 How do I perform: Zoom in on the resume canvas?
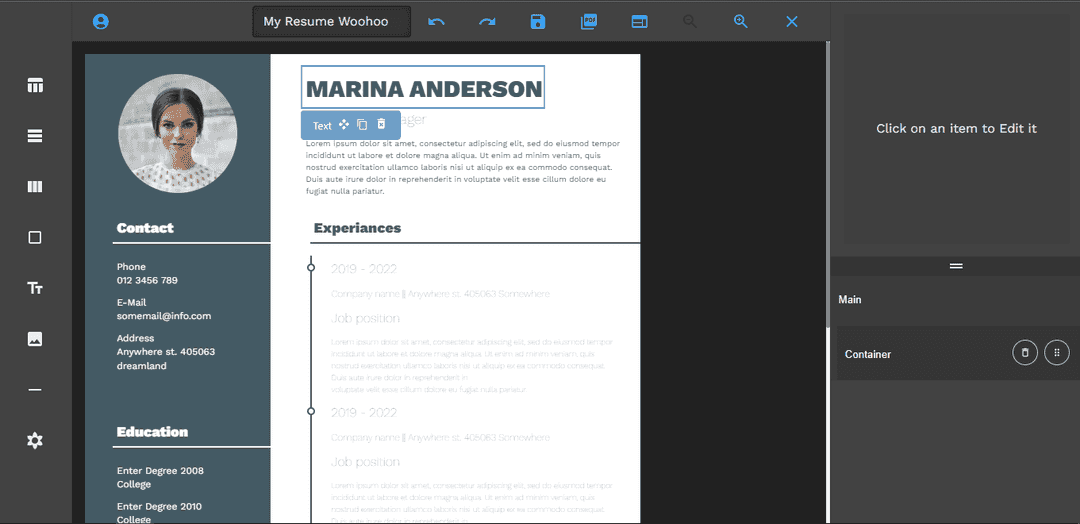tap(740, 21)
